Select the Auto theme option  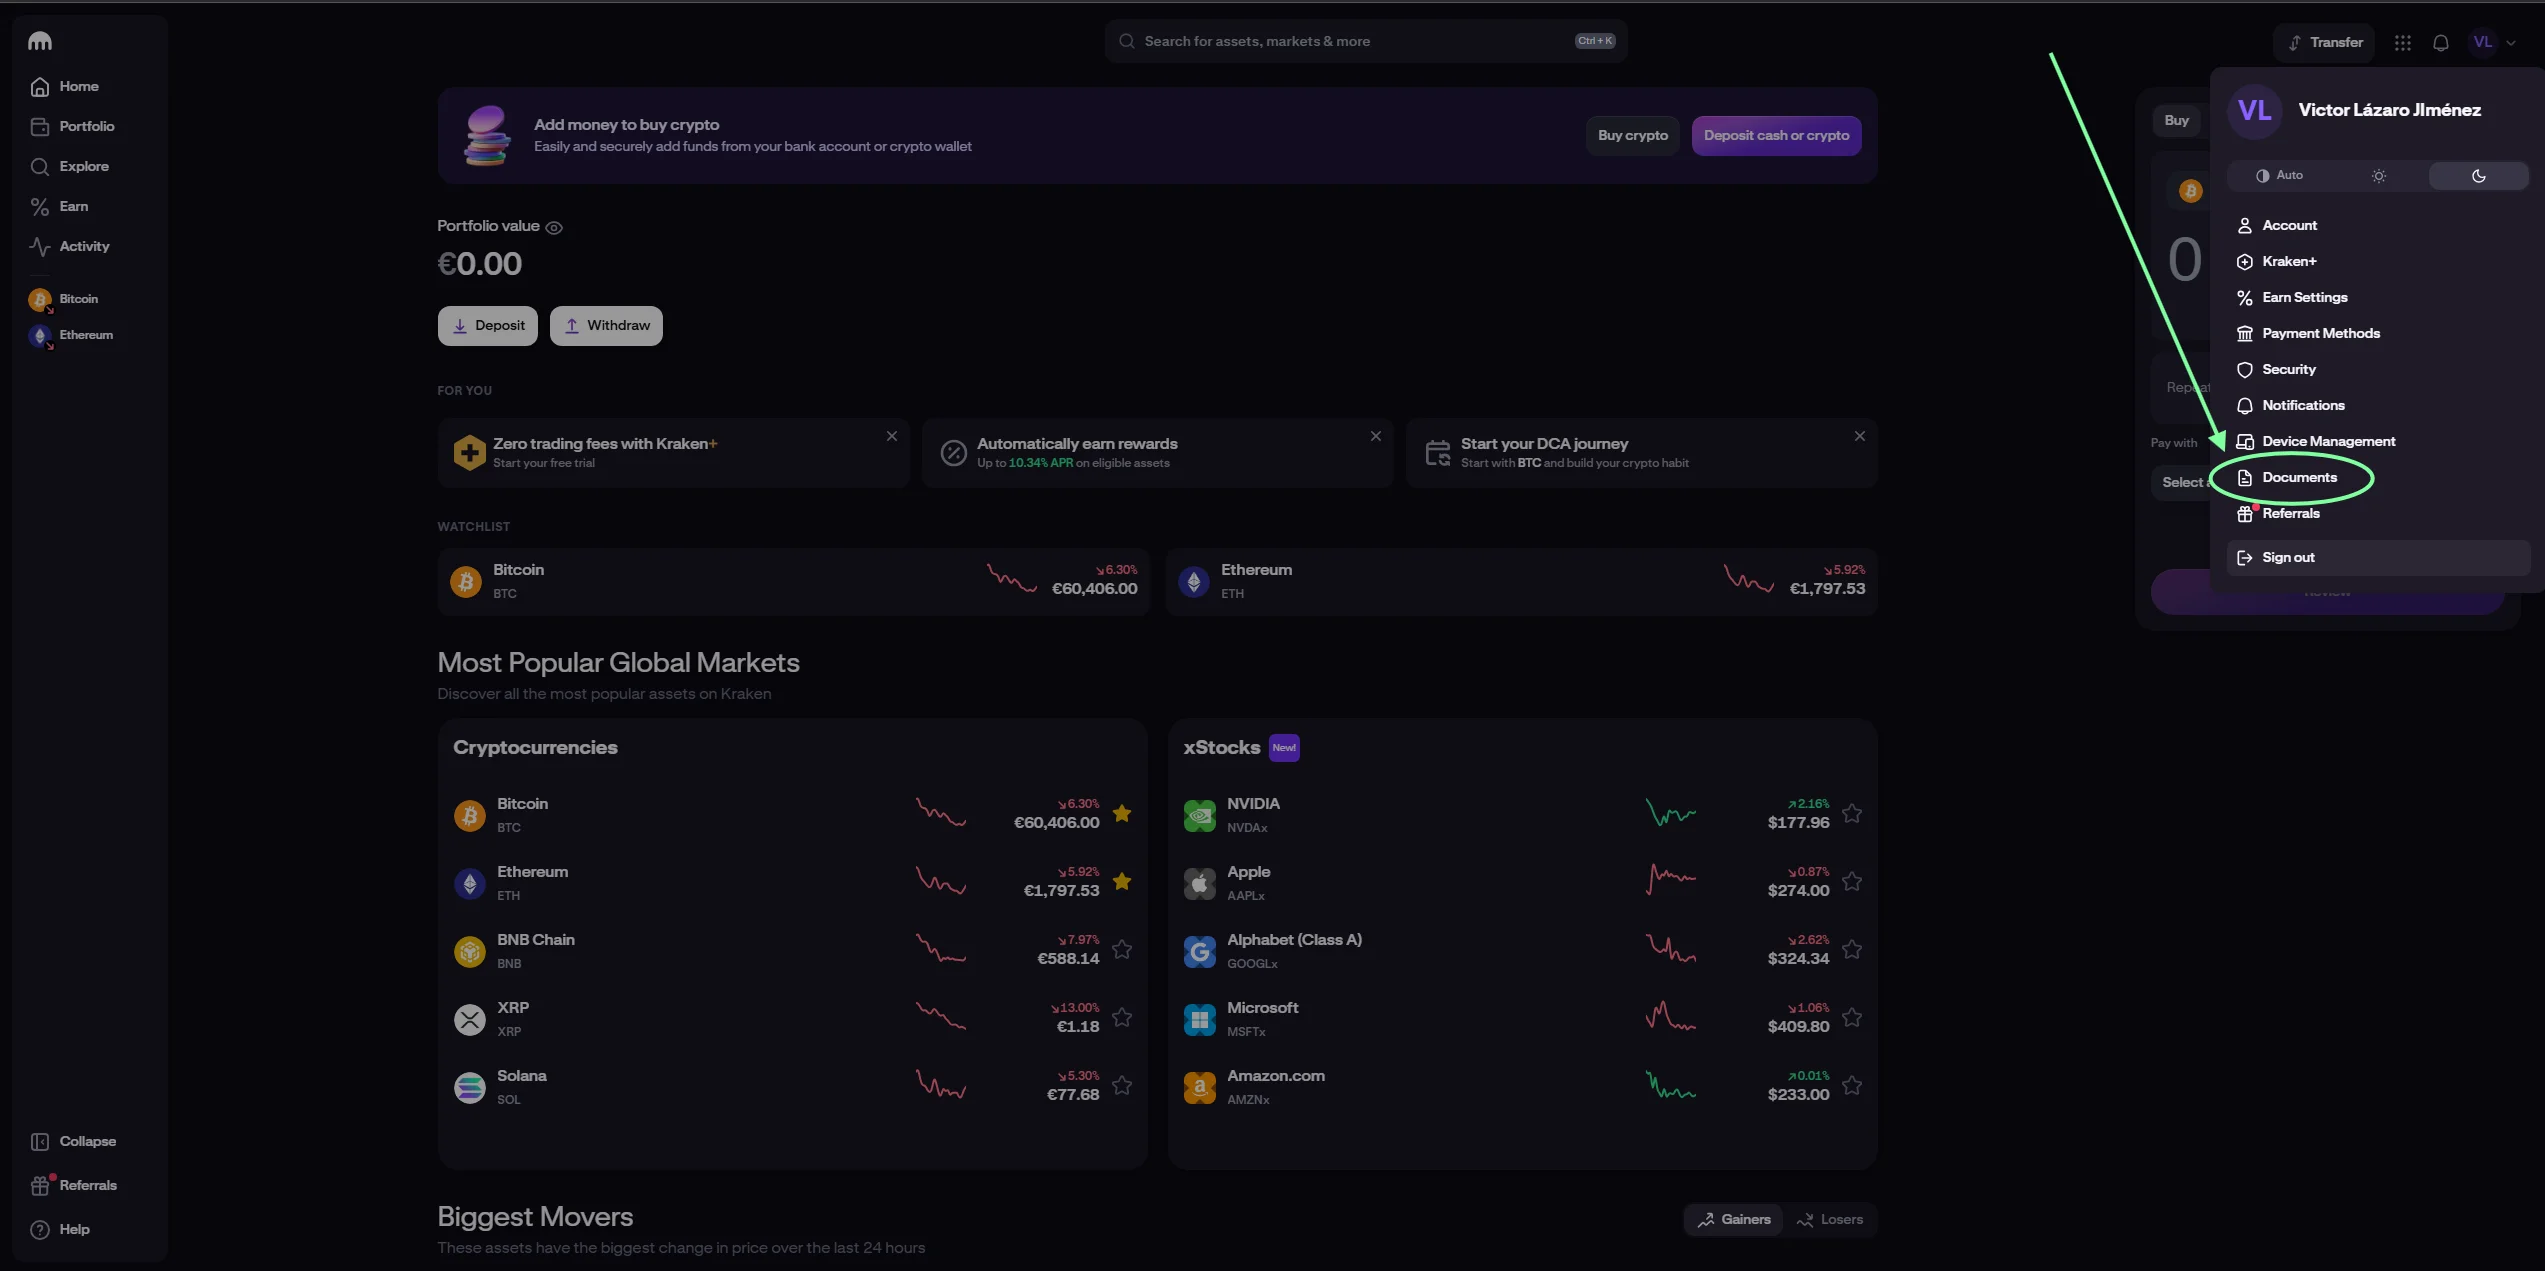(2279, 176)
